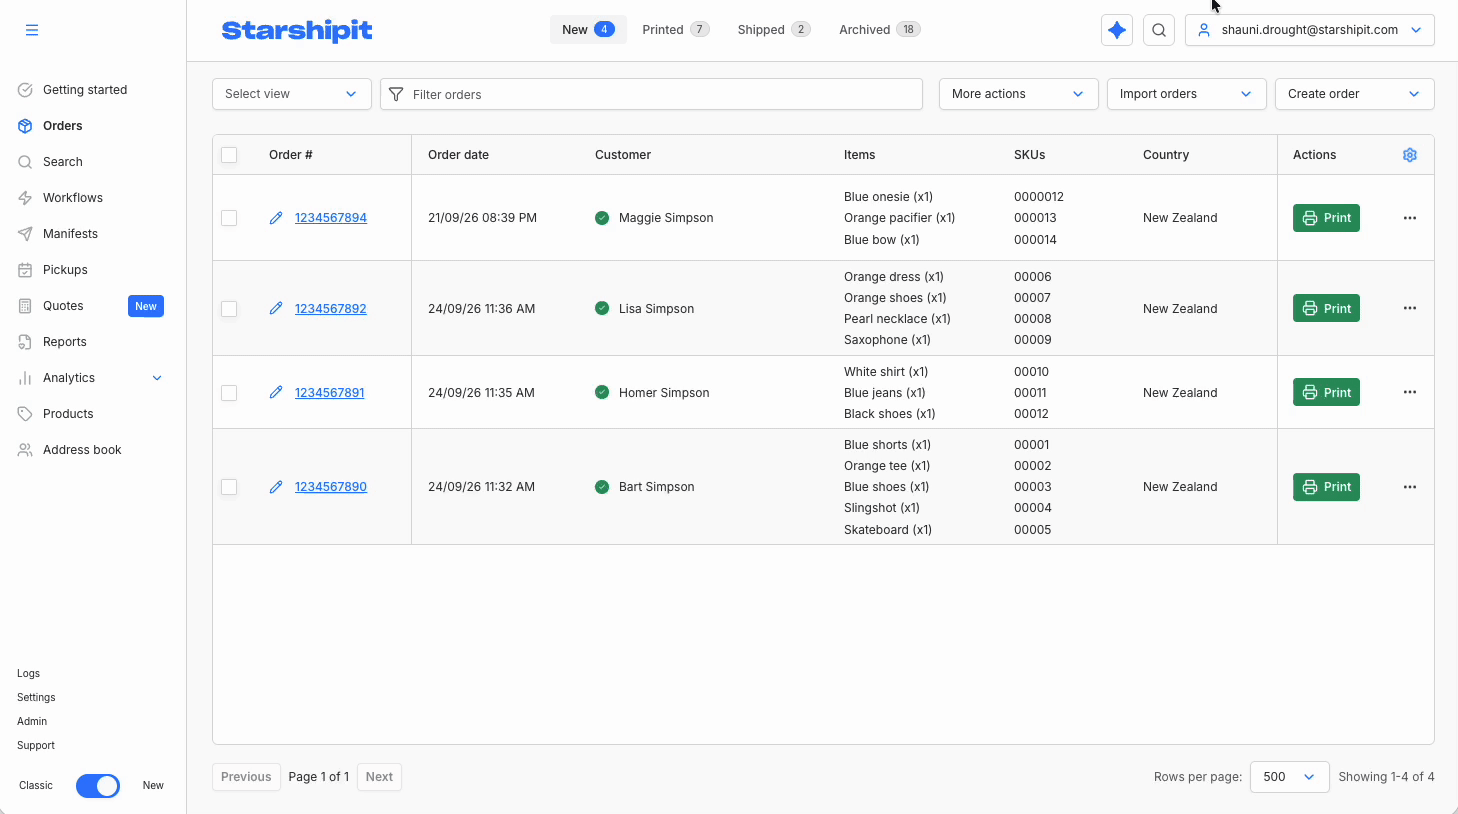Open more options for Homer Simpson order
1458x814 pixels.
tap(1410, 392)
